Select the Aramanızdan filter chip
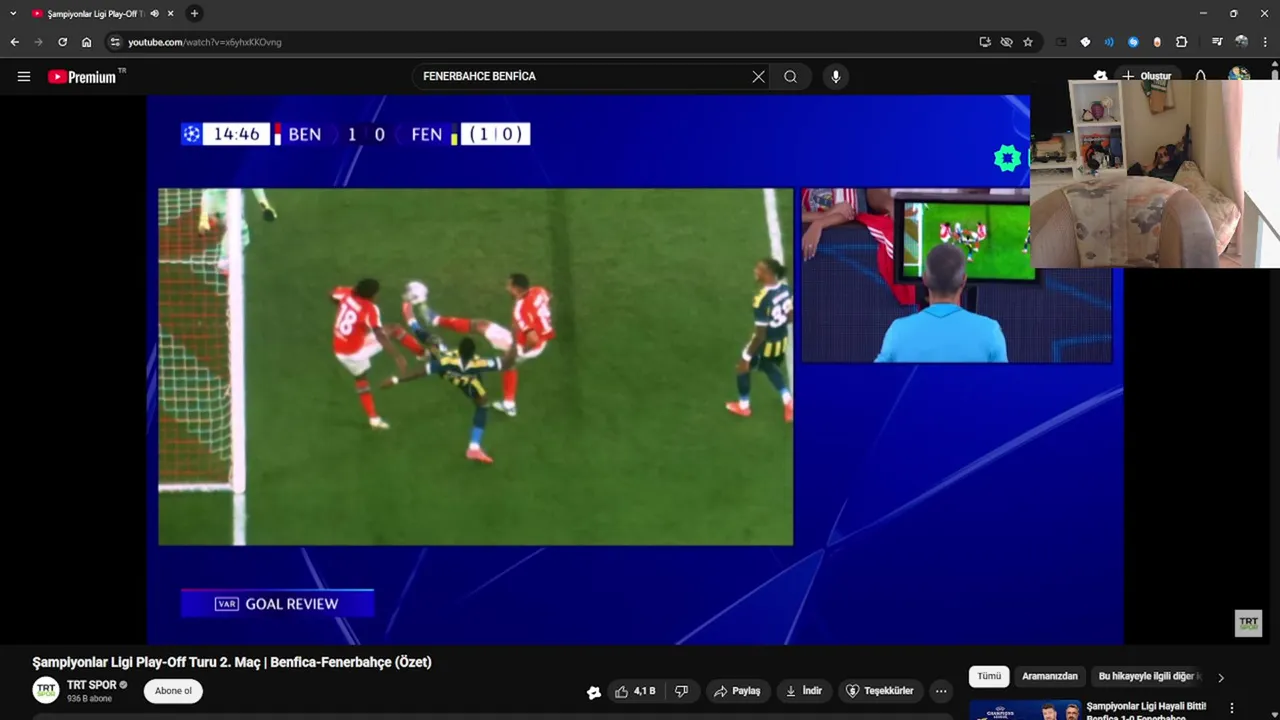This screenshot has height=720, width=1280. 1050,677
